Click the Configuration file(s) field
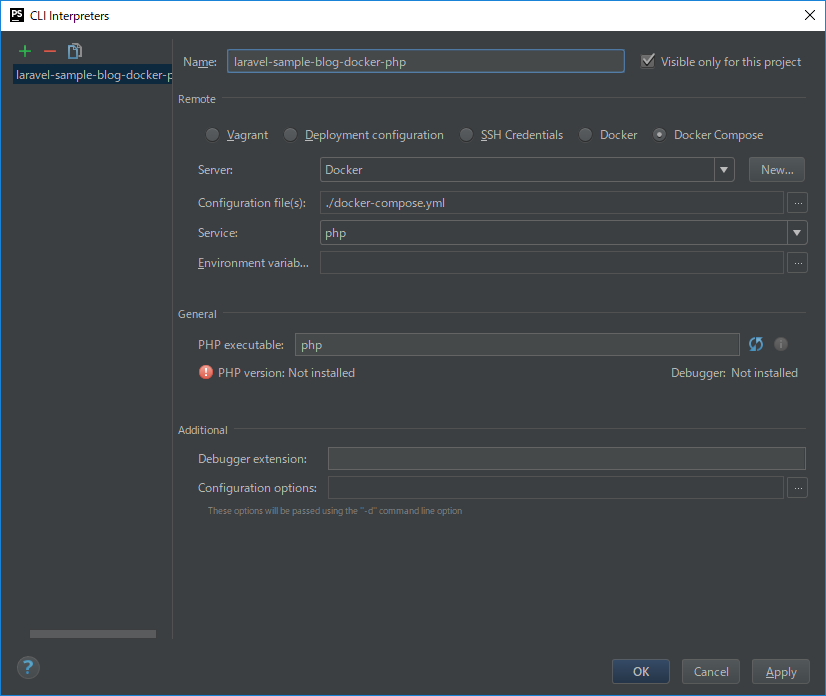Screen dimensions: 826x696 click(552, 203)
